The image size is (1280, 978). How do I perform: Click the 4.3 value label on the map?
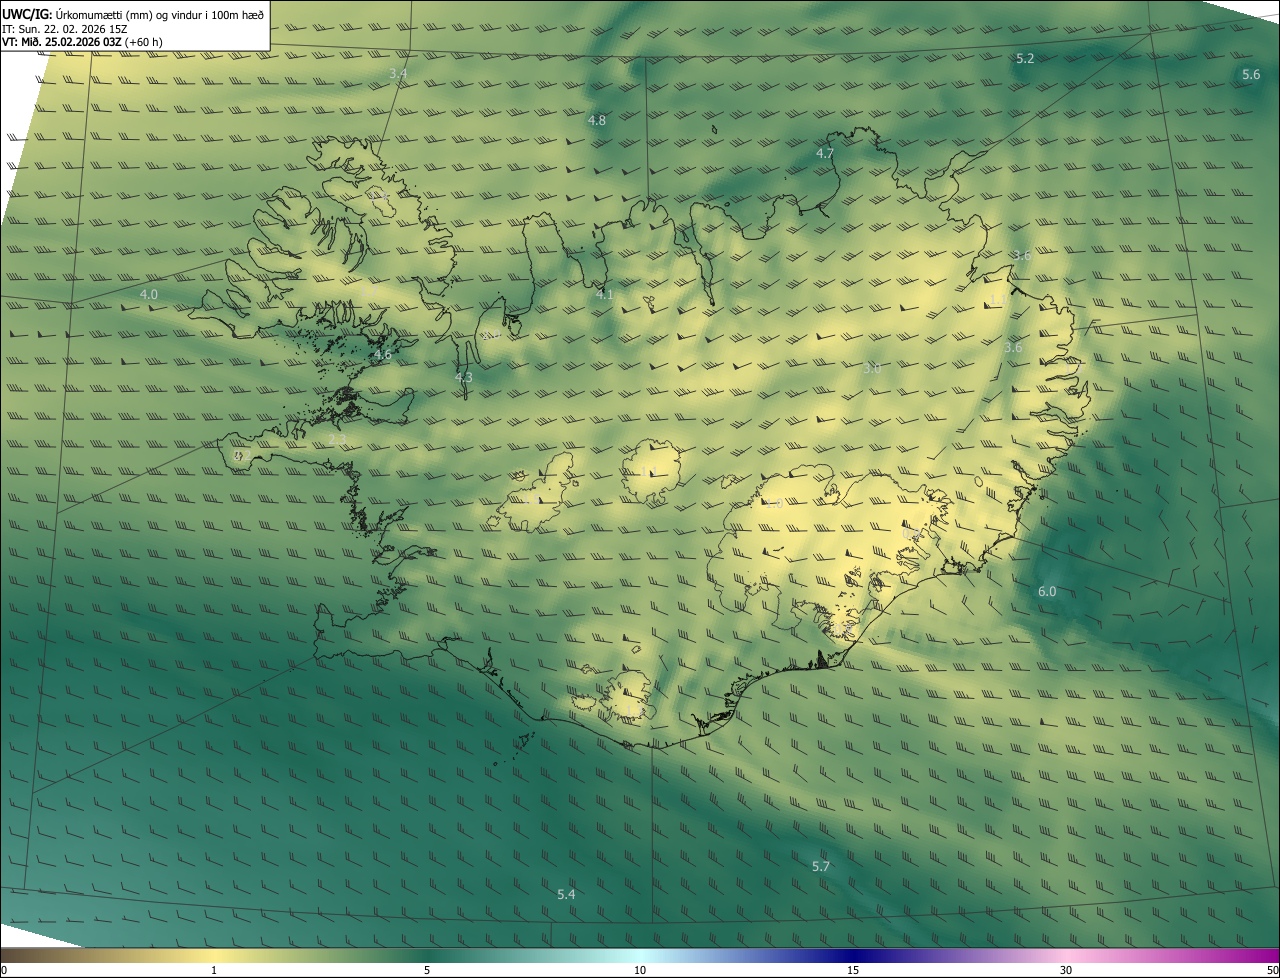(x=463, y=377)
